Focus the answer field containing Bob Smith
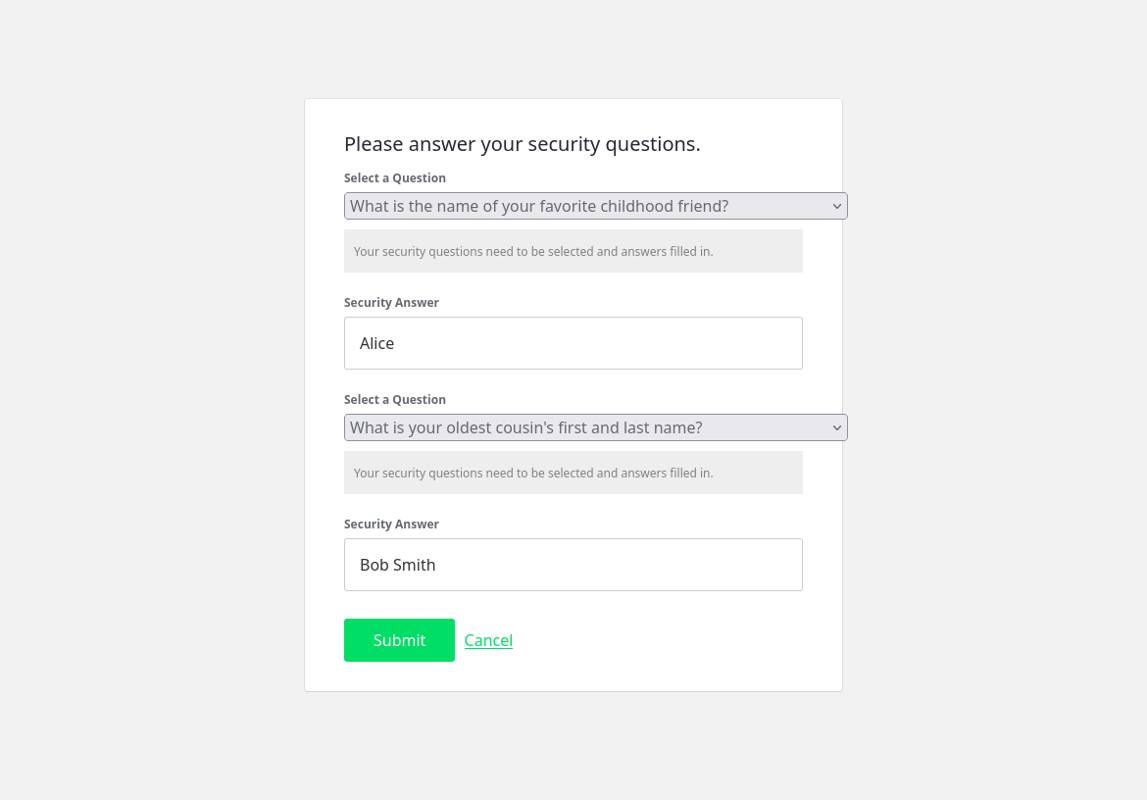Viewport: 1147px width, 800px height. pyautogui.click(x=573, y=564)
